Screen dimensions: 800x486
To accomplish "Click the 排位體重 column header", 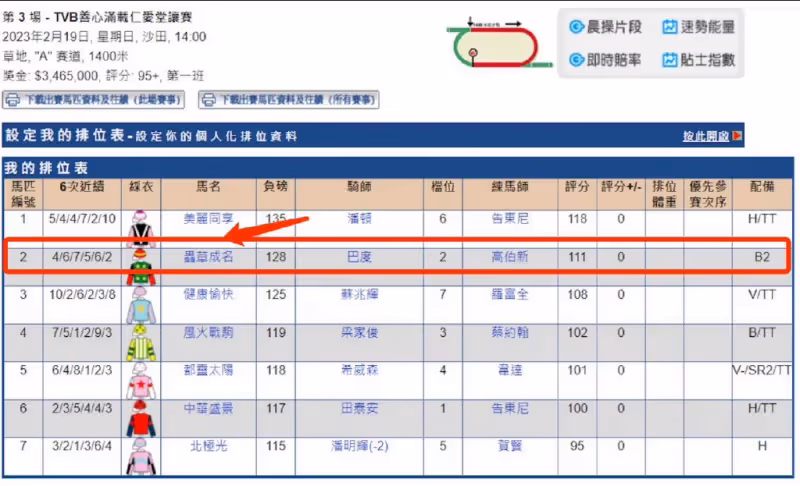I will pos(664,194).
